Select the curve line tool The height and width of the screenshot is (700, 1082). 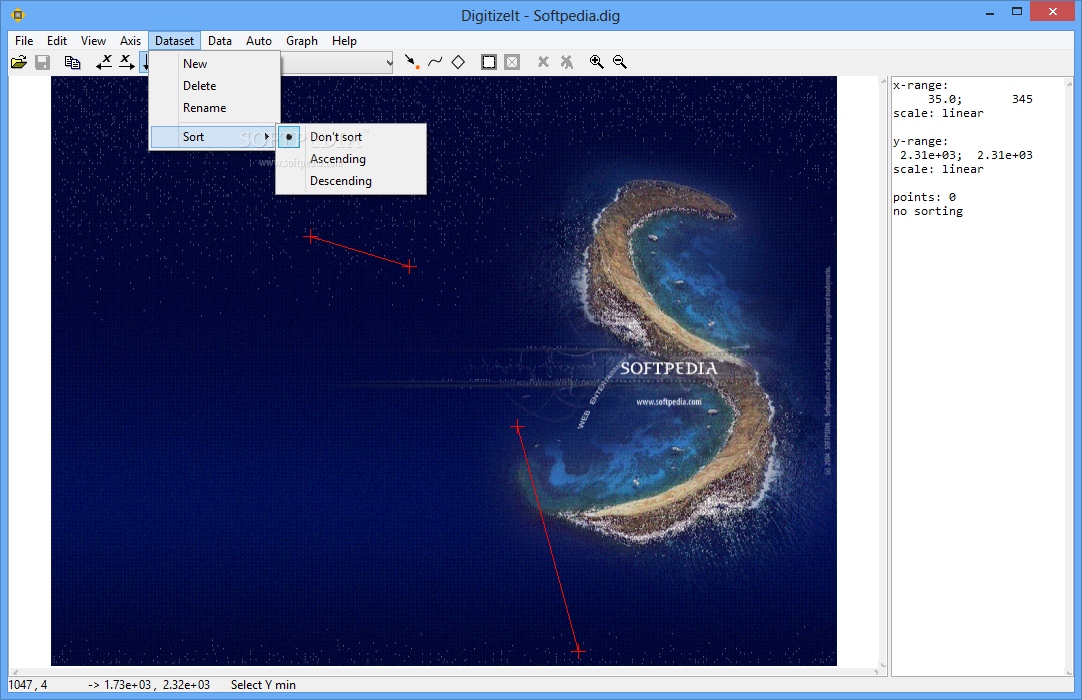[435, 62]
